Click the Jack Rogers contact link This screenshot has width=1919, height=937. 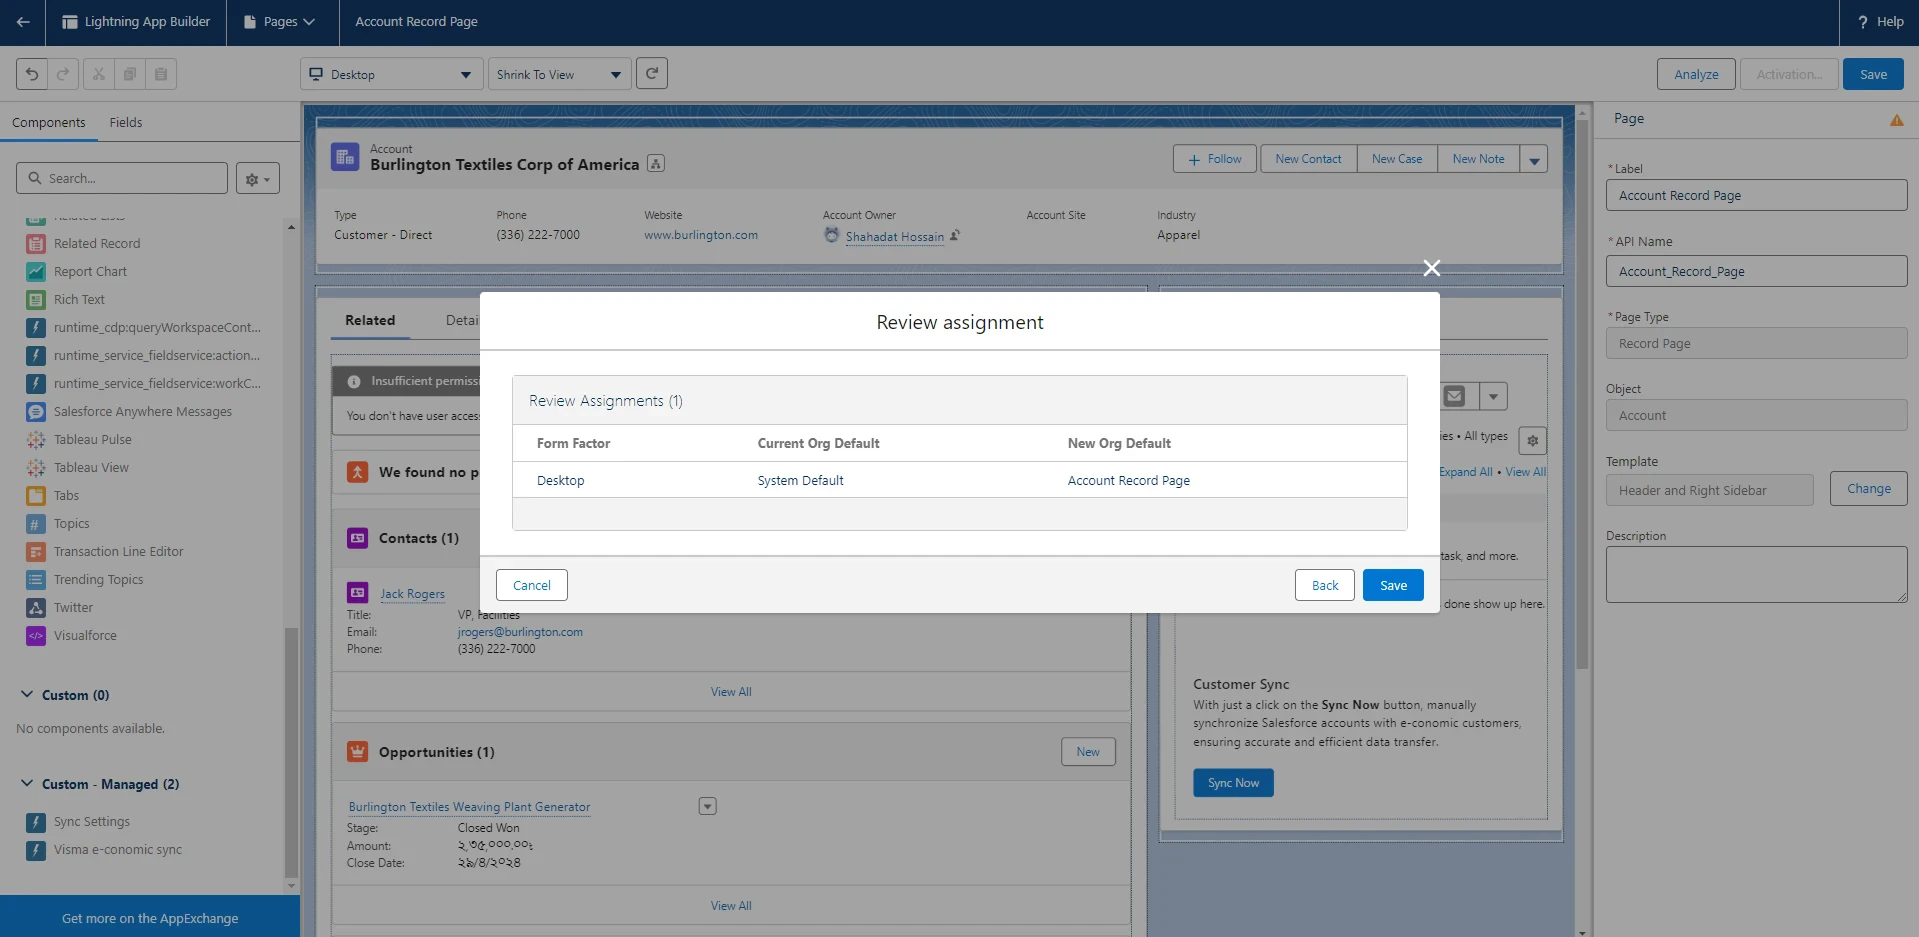412,594
